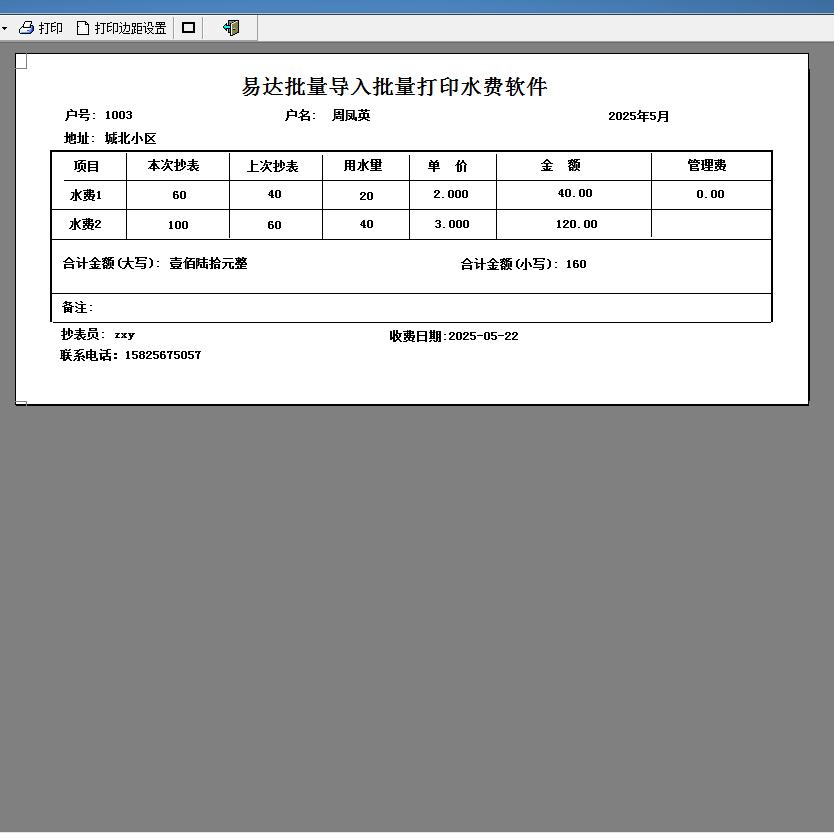This screenshot has width=834, height=834.
Task: Select meter reader name zxy
Action: 124,335
